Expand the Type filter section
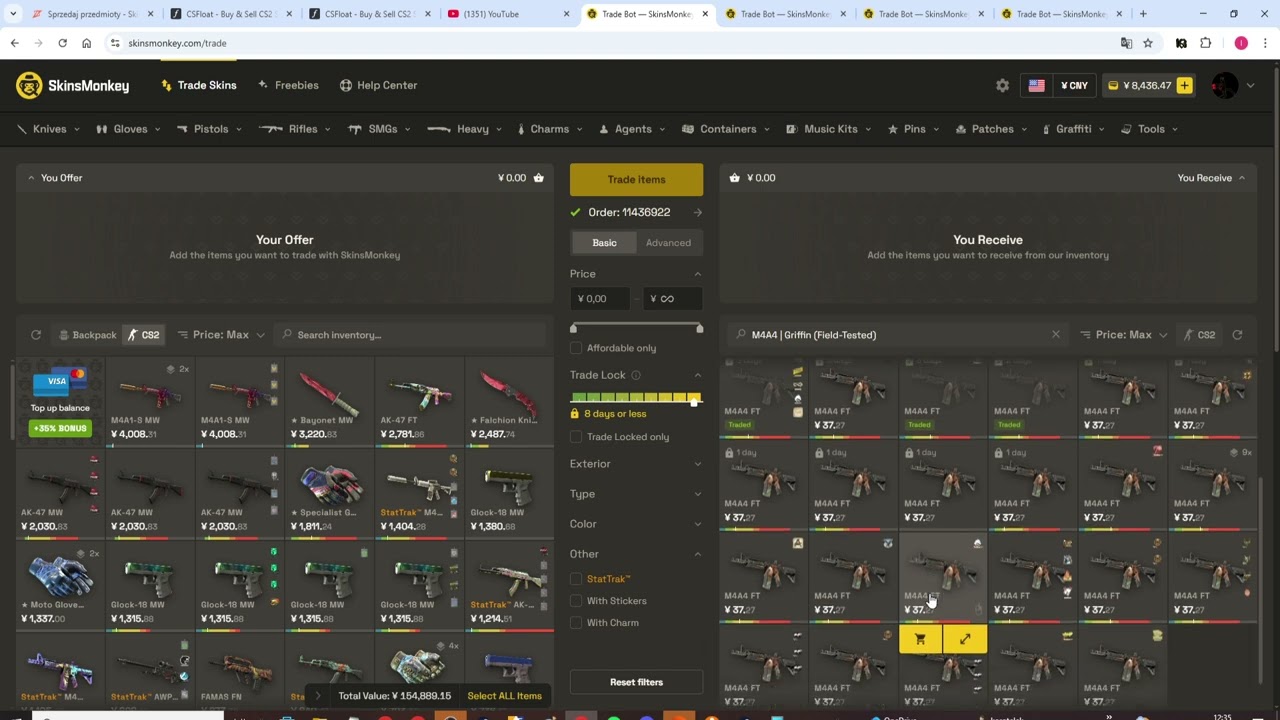The width and height of the screenshot is (1280, 720). pos(636,494)
